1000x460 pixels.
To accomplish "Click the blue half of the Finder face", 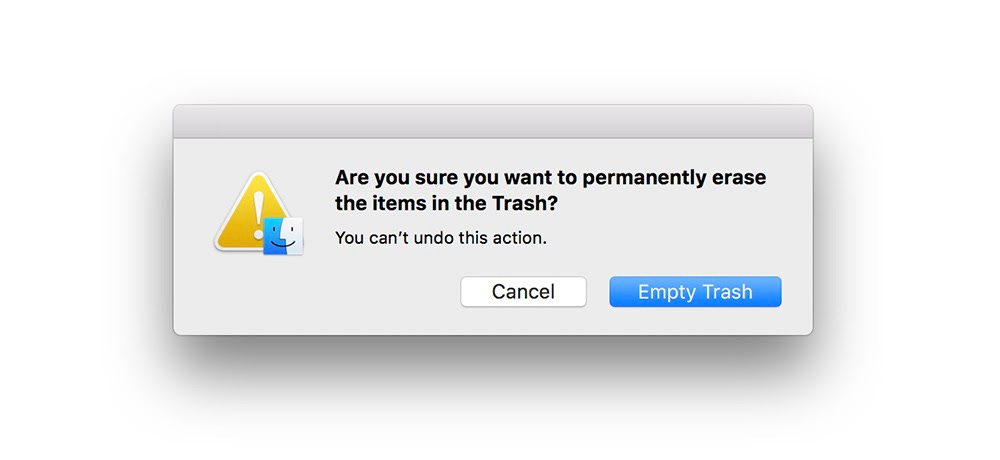I will (x=273, y=235).
